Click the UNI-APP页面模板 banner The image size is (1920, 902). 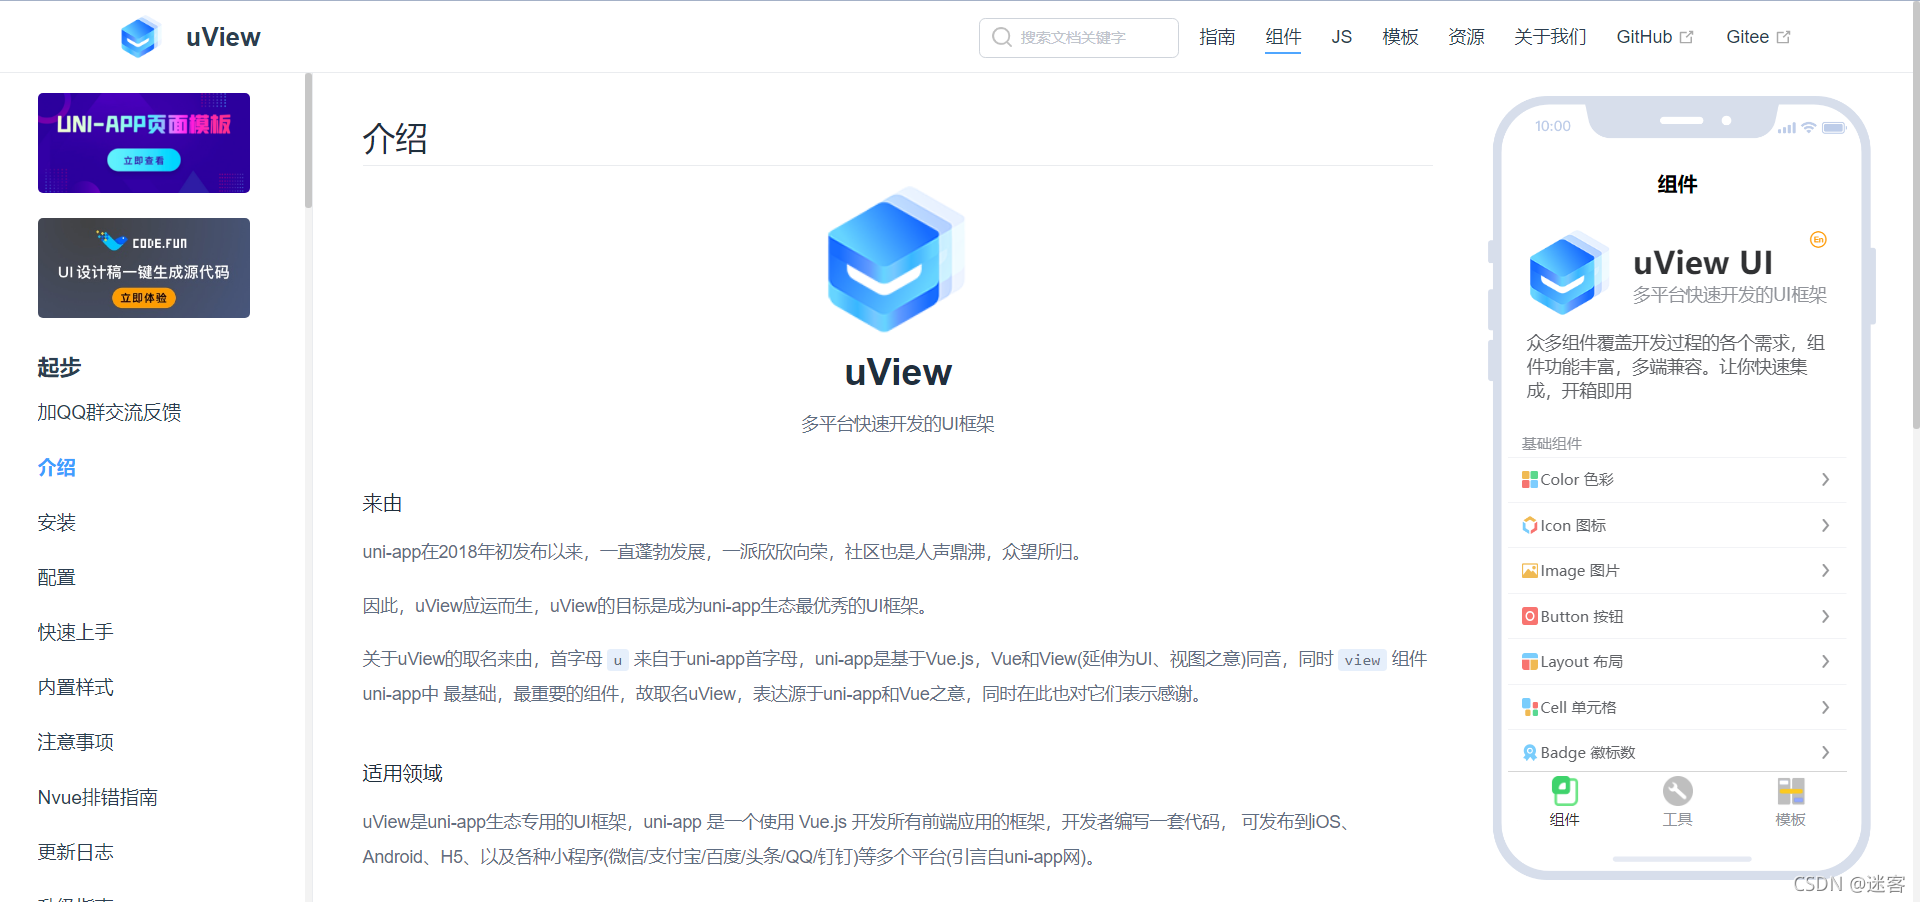pos(144,143)
